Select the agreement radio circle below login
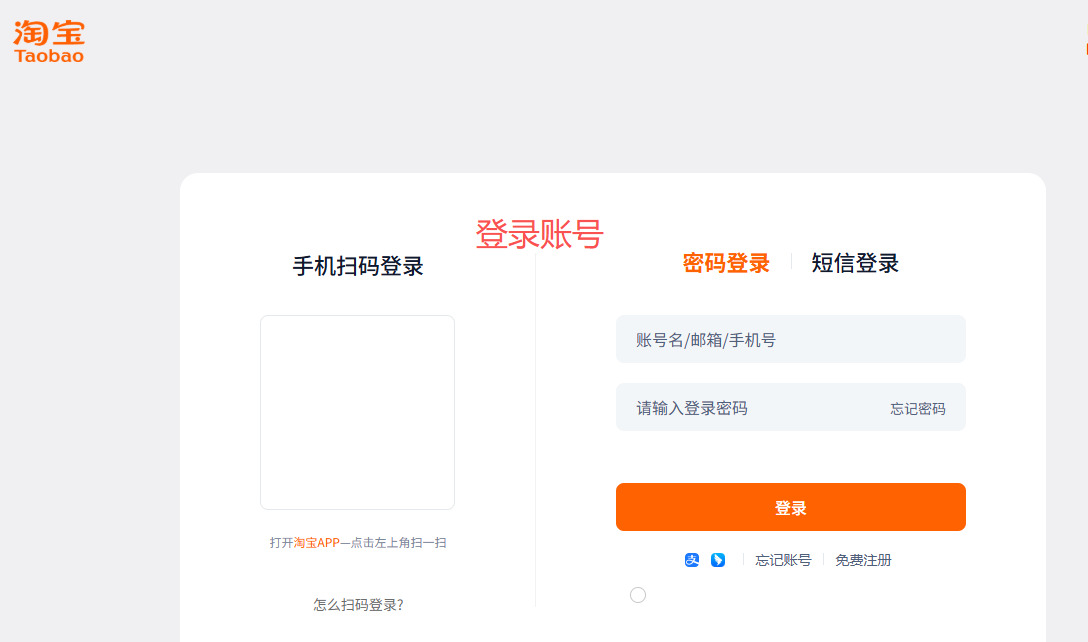The height and width of the screenshot is (642, 1088). 638,595
